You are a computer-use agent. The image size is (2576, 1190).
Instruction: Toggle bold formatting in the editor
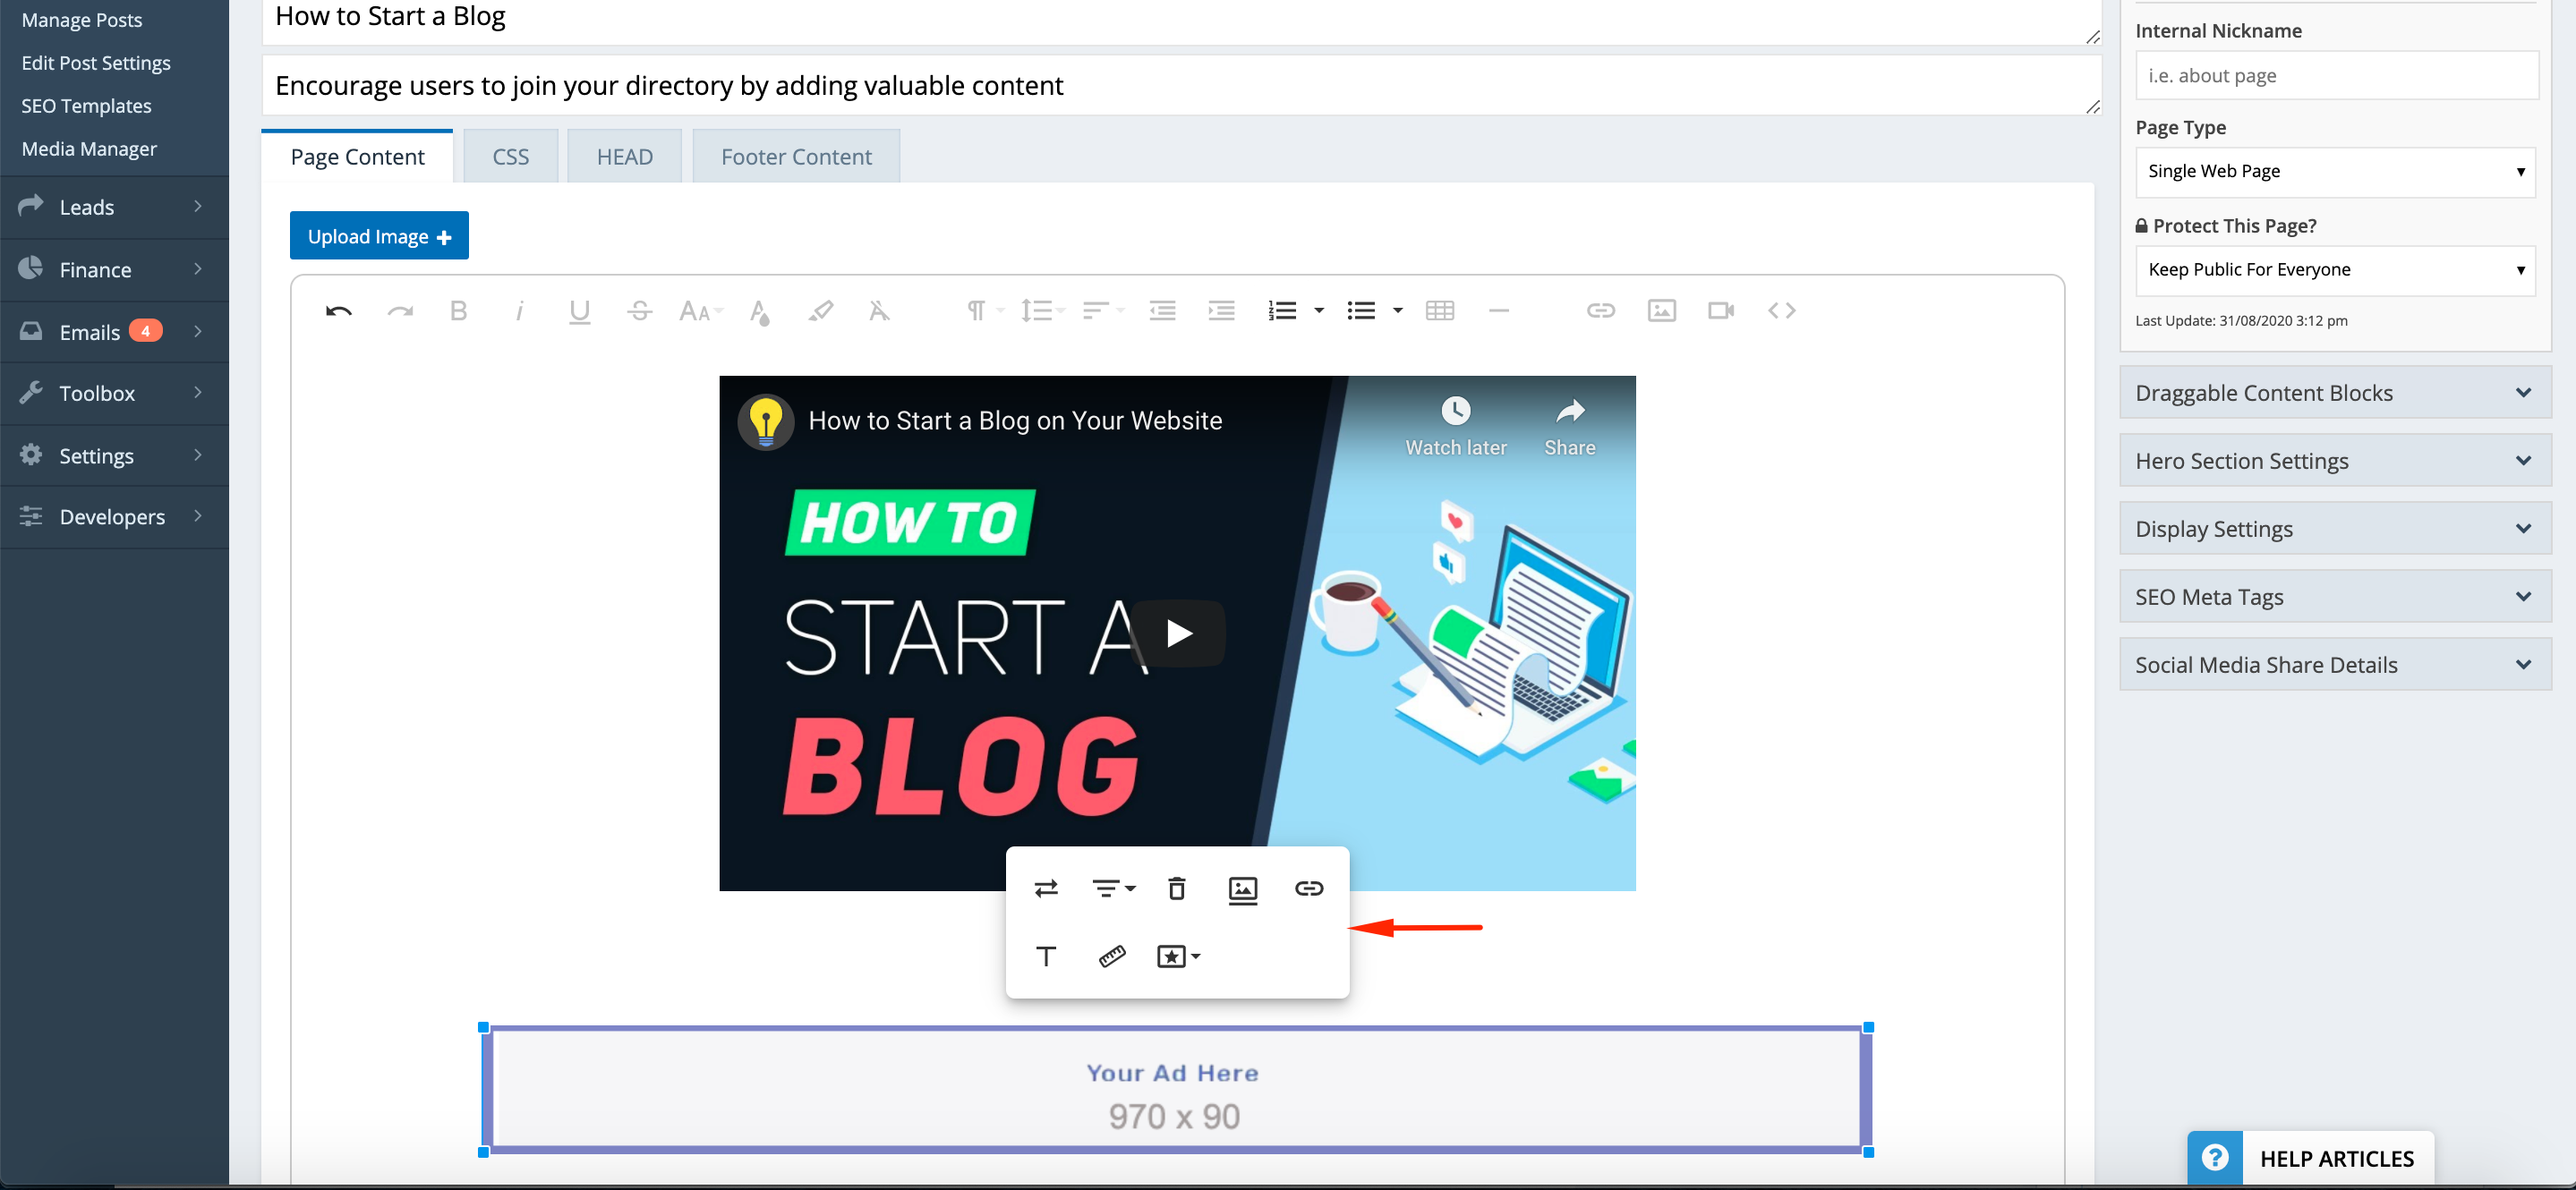458,311
